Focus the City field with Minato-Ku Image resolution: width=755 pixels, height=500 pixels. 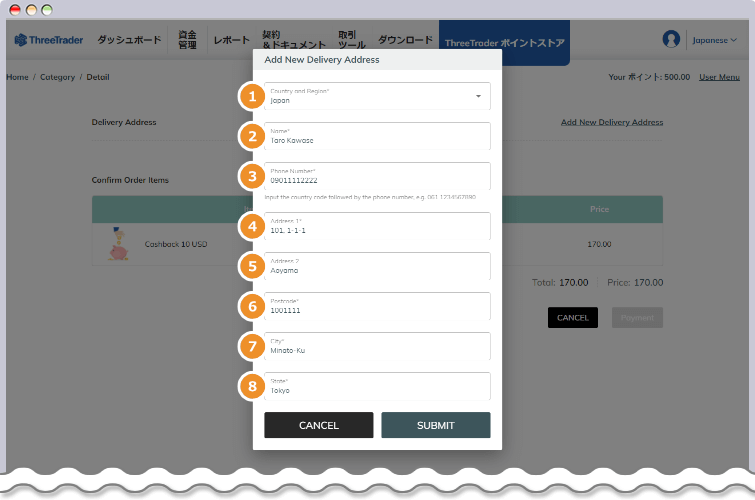[377, 346]
